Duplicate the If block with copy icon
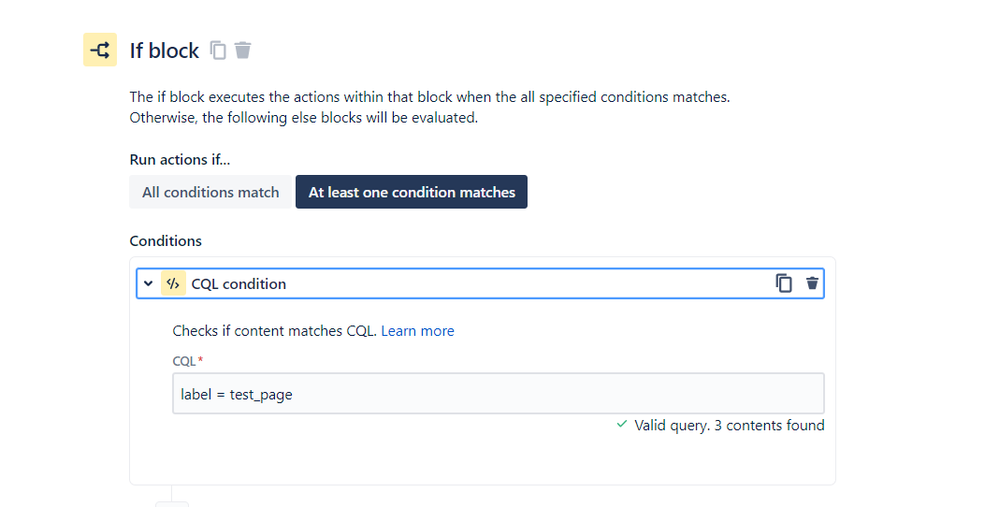 [x=218, y=50]
